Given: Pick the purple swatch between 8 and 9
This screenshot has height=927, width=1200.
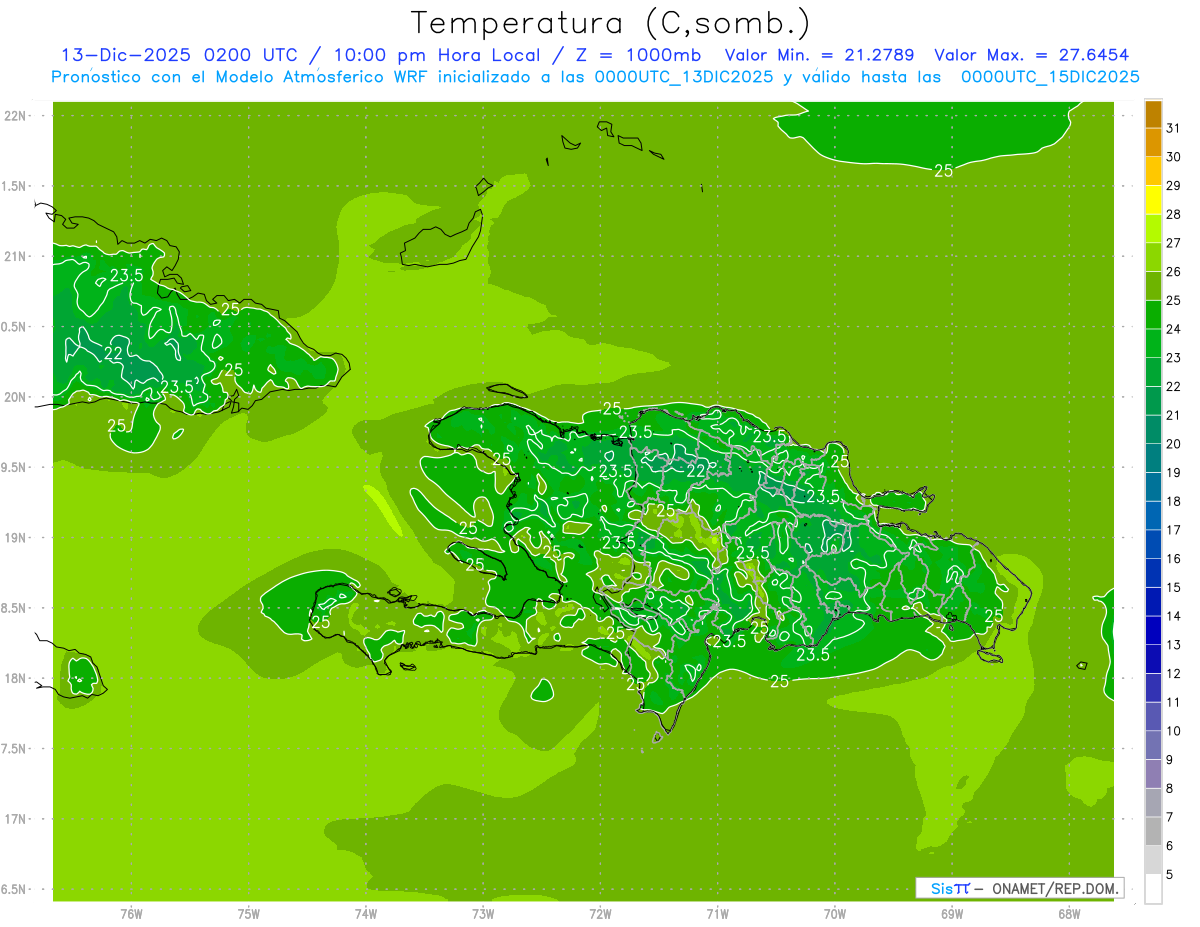Looking at the screenshot, I should (1153, 774).
